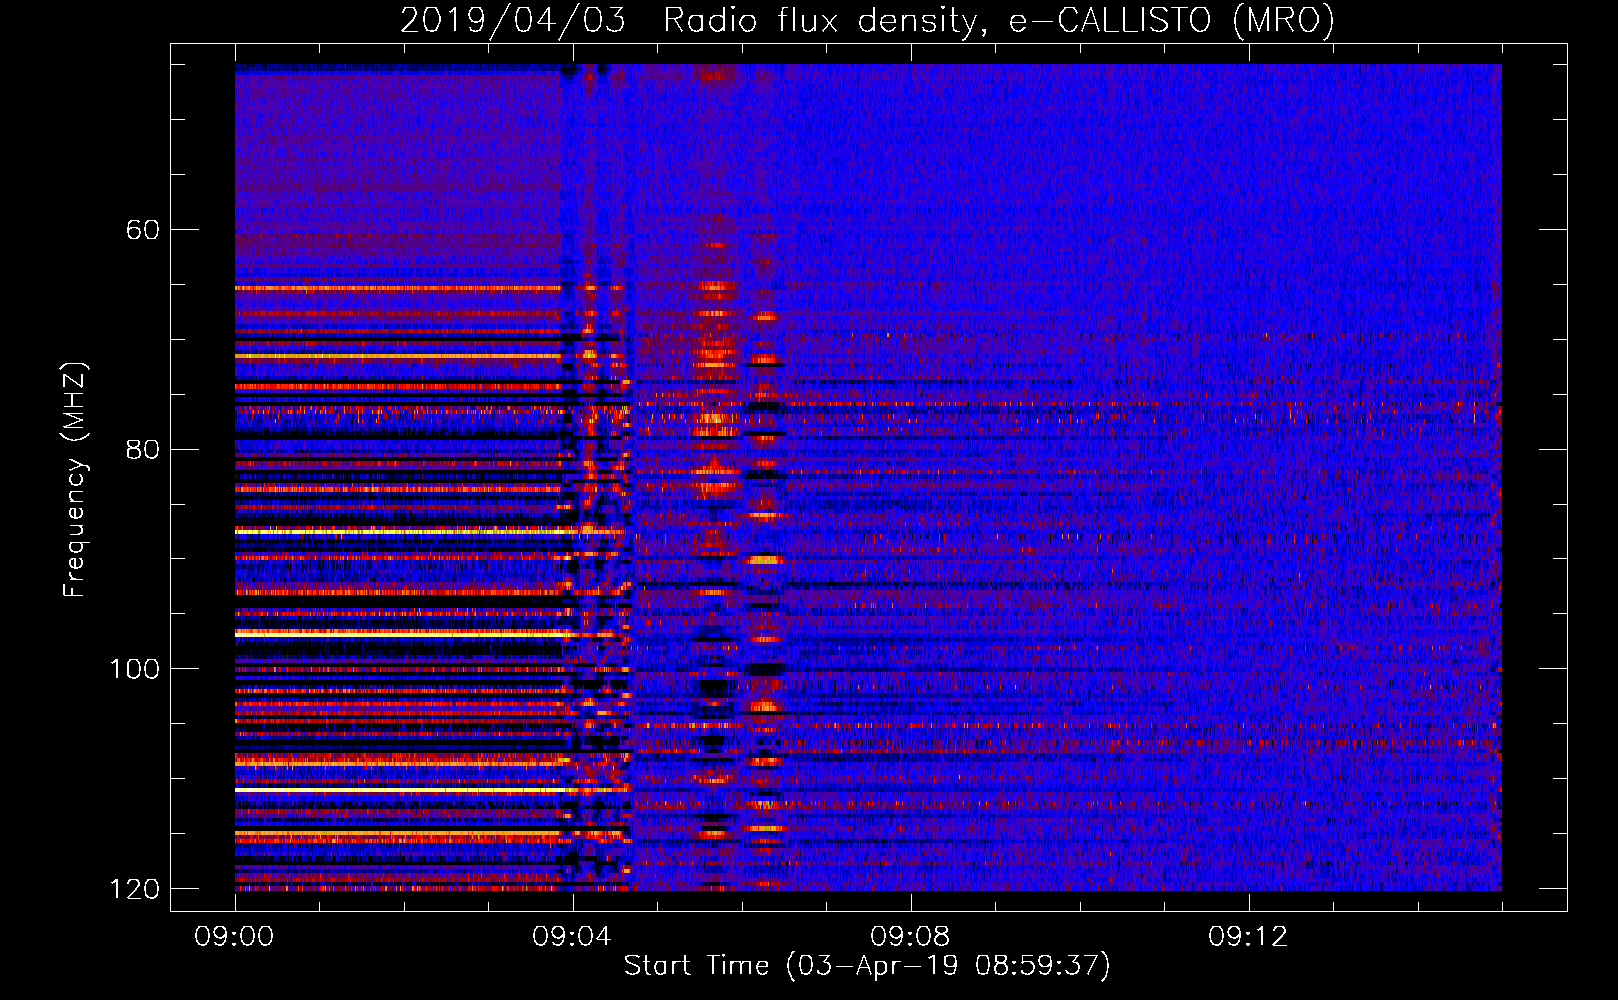Click the "09:04" time tick label
Screen dimensions: 1618x1000
point(572,937)
